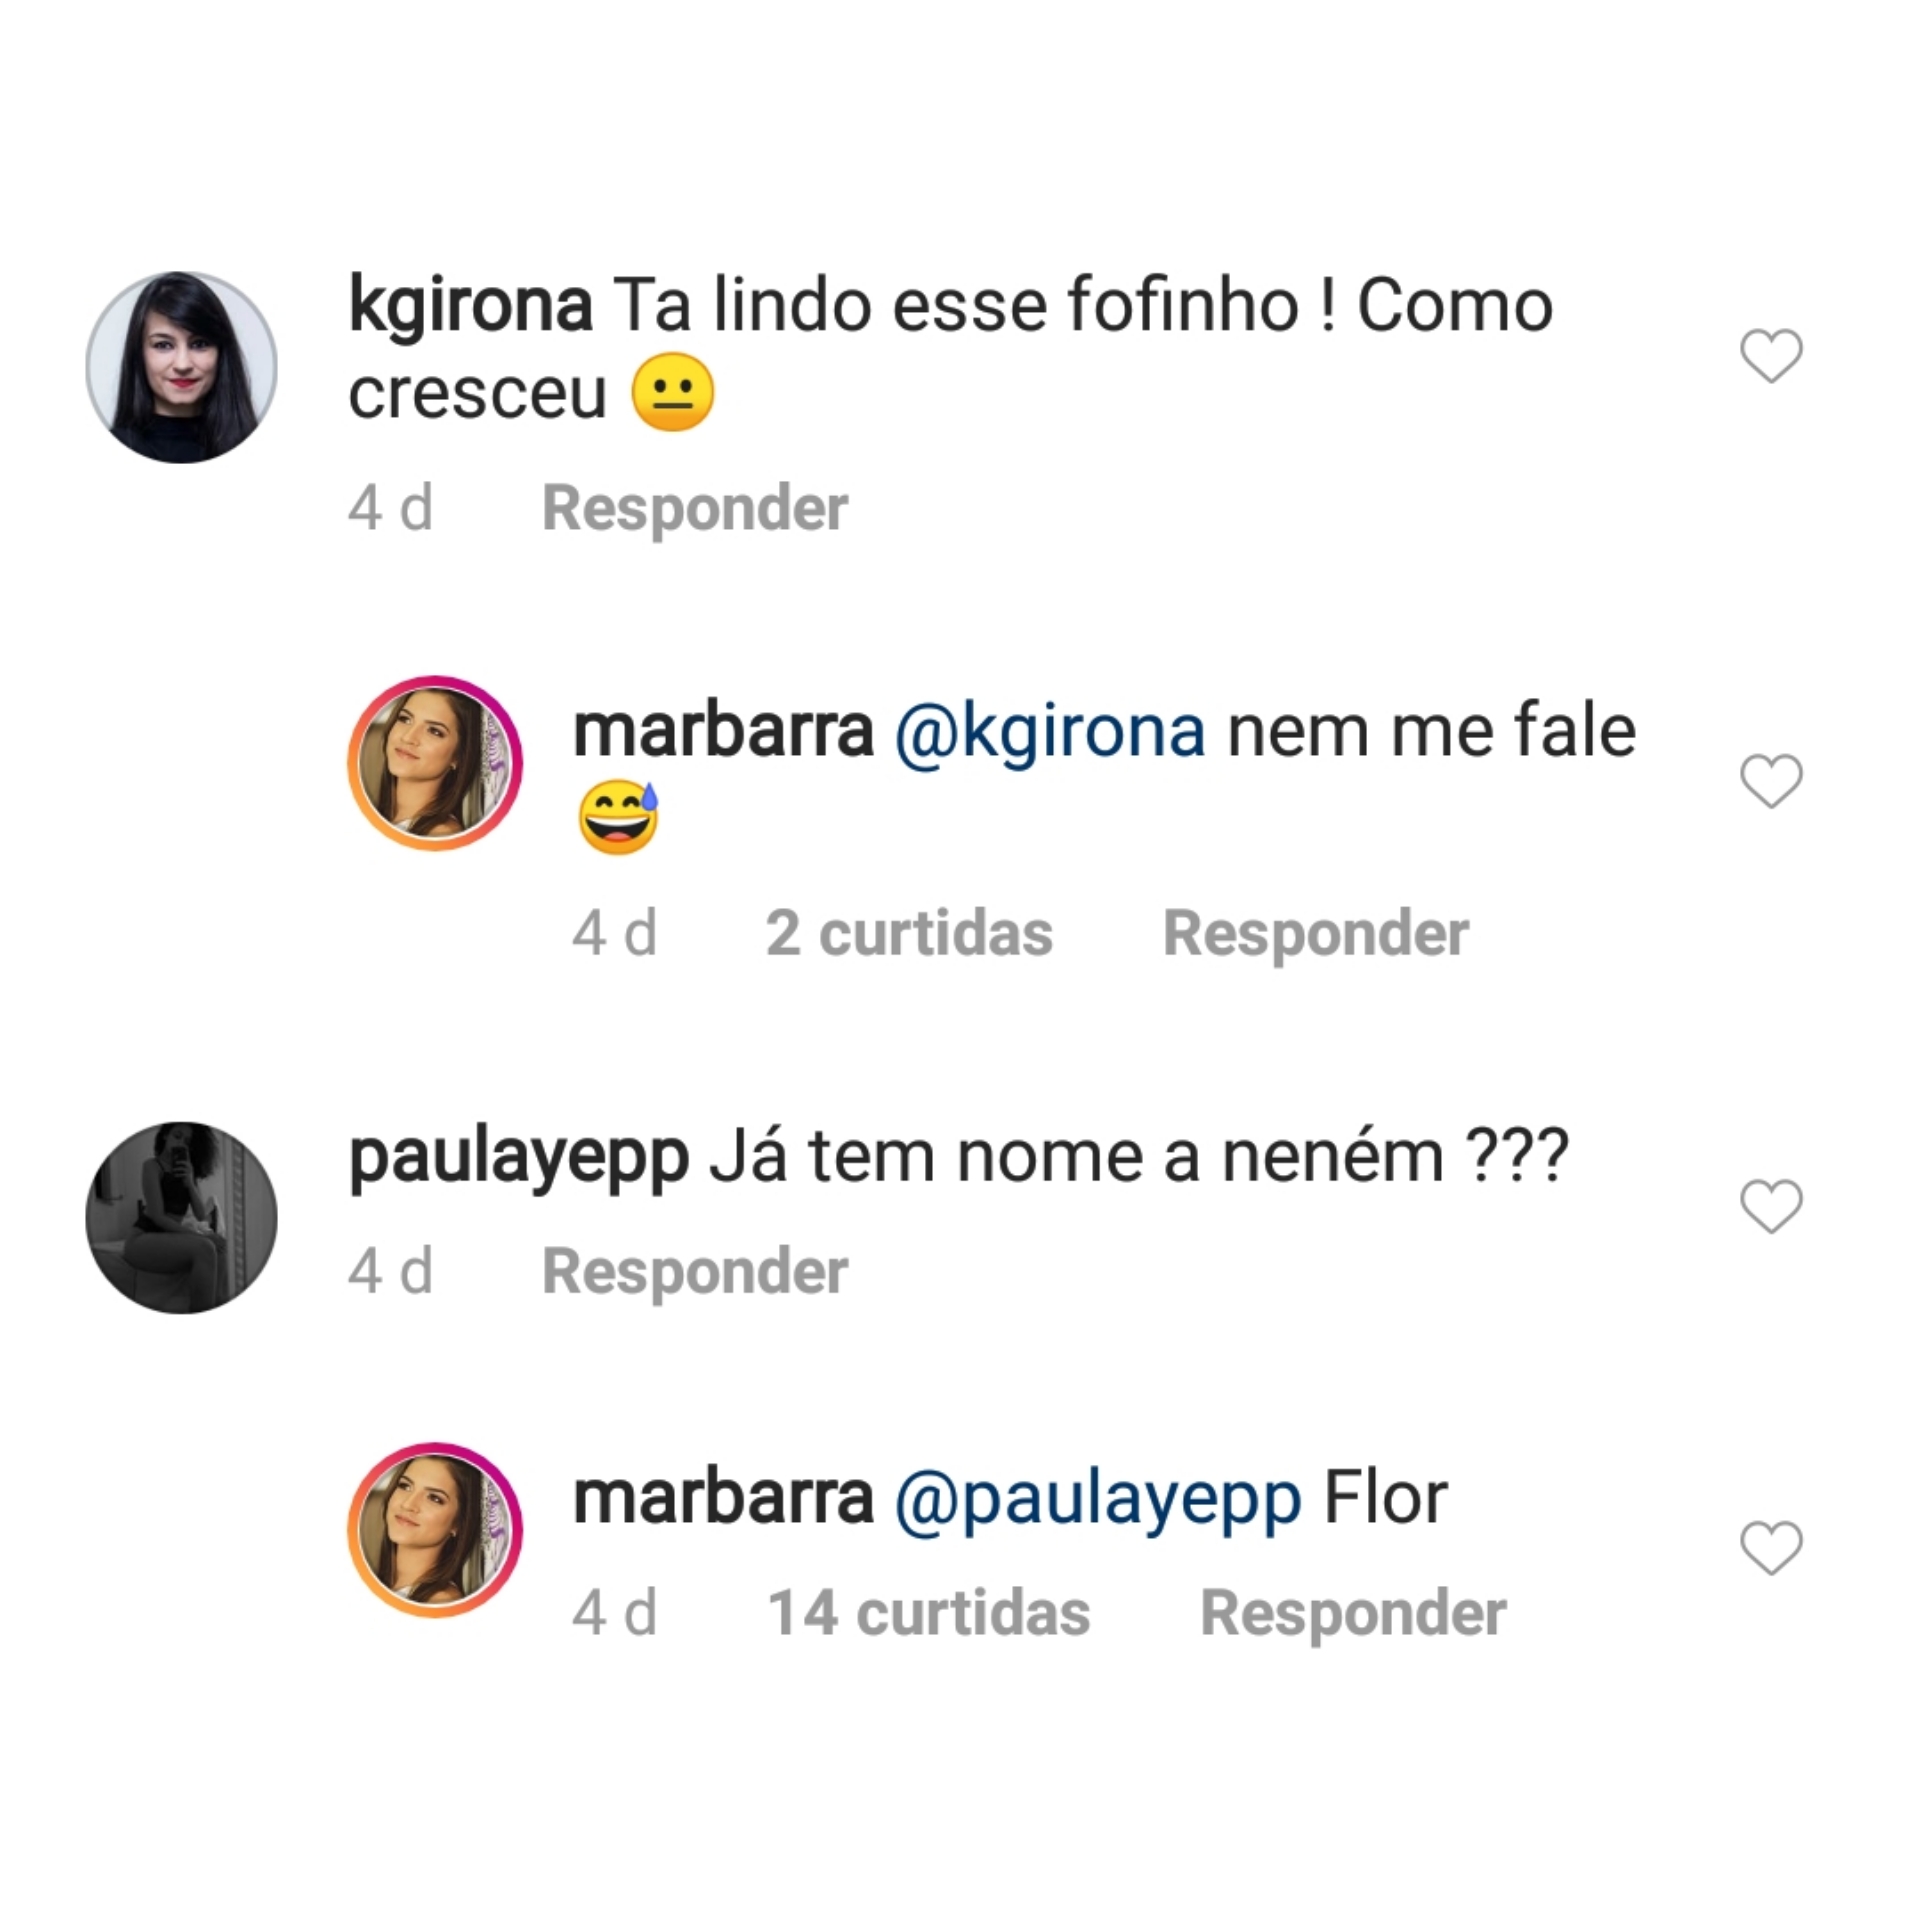View who liked: 2 curtidas
Image resolution: width=1920 pixels, height=1920 pixels.
click(908, 934)
